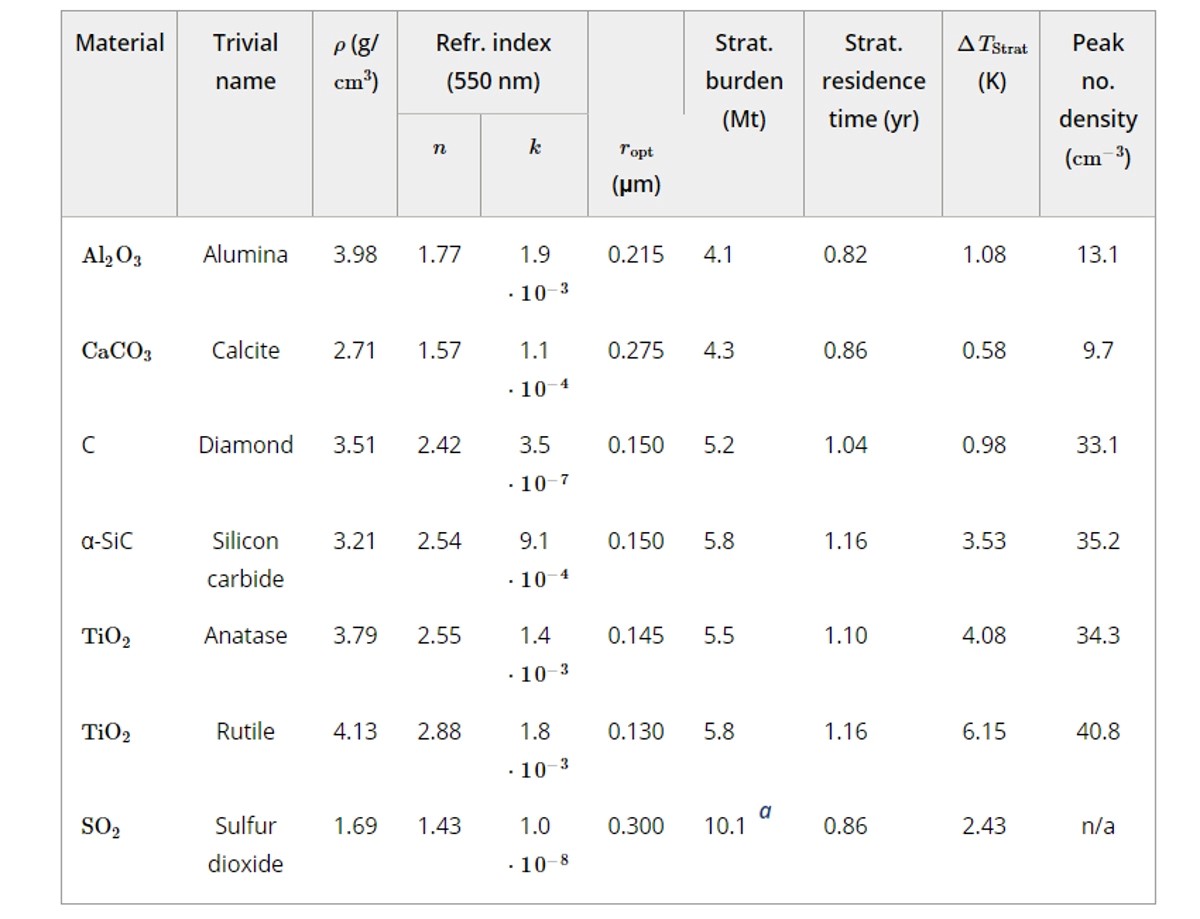The width and height of the screenshot is (1200, 919).
Task: Click the 6.15 temperature value for Rutile
Action: point(984,732)
